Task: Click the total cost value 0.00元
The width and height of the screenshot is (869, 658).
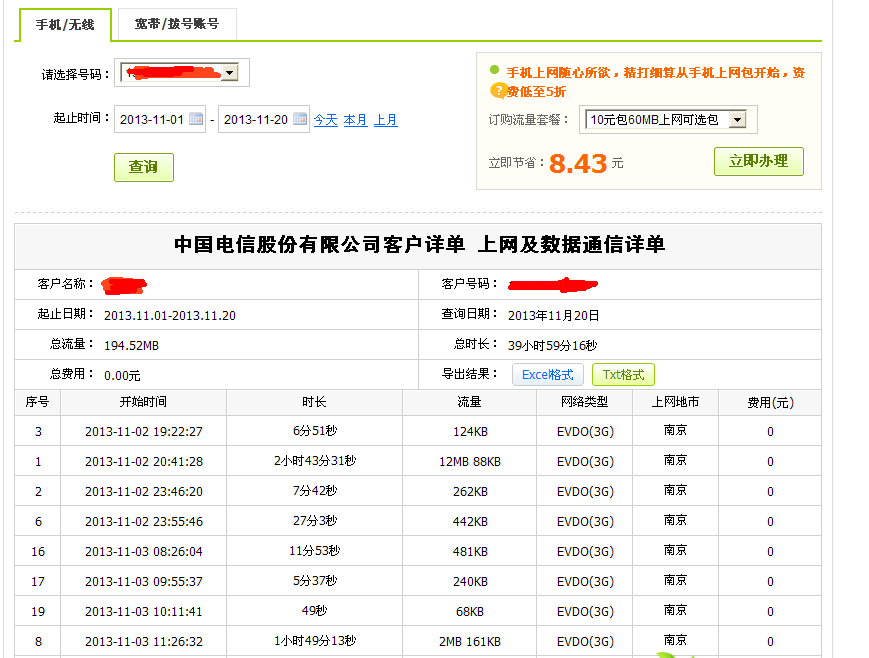Action: click(x=122, y=375)
